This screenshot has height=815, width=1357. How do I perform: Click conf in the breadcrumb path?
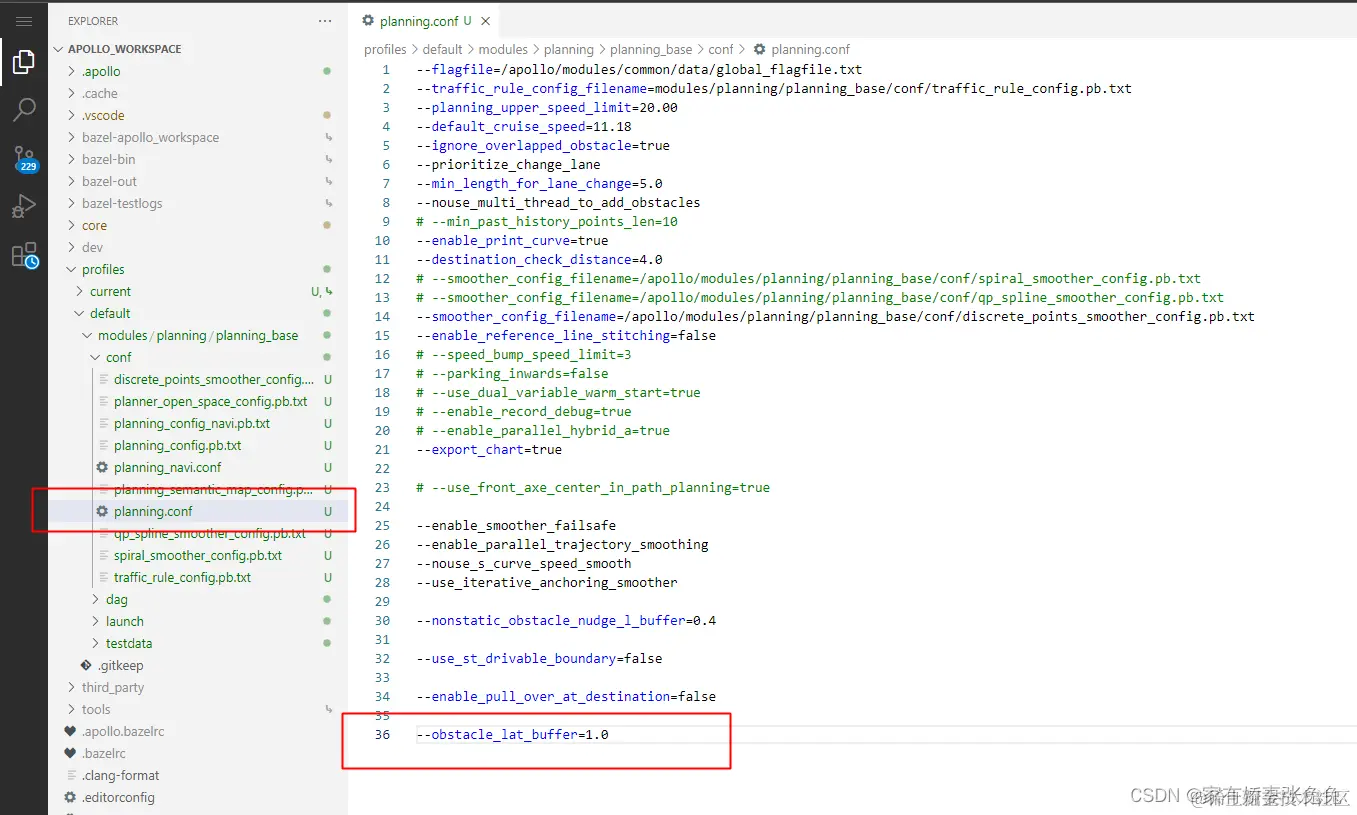tap(721, 49)
